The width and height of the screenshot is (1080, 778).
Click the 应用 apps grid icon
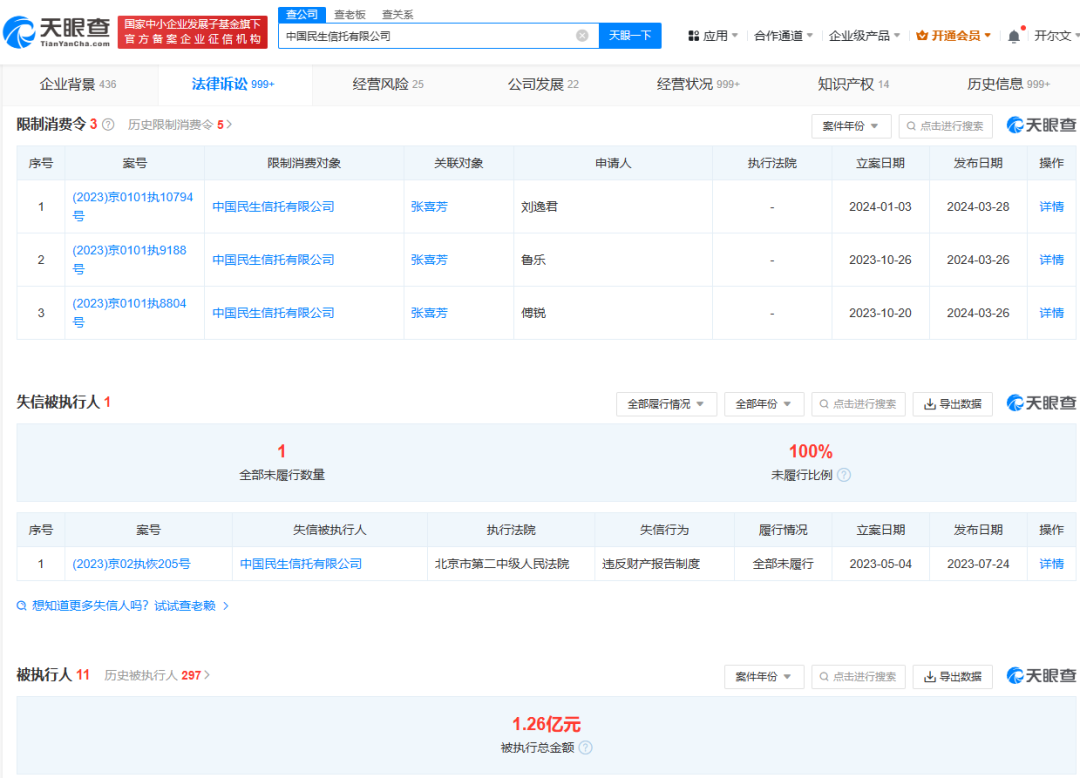[694, 35]
